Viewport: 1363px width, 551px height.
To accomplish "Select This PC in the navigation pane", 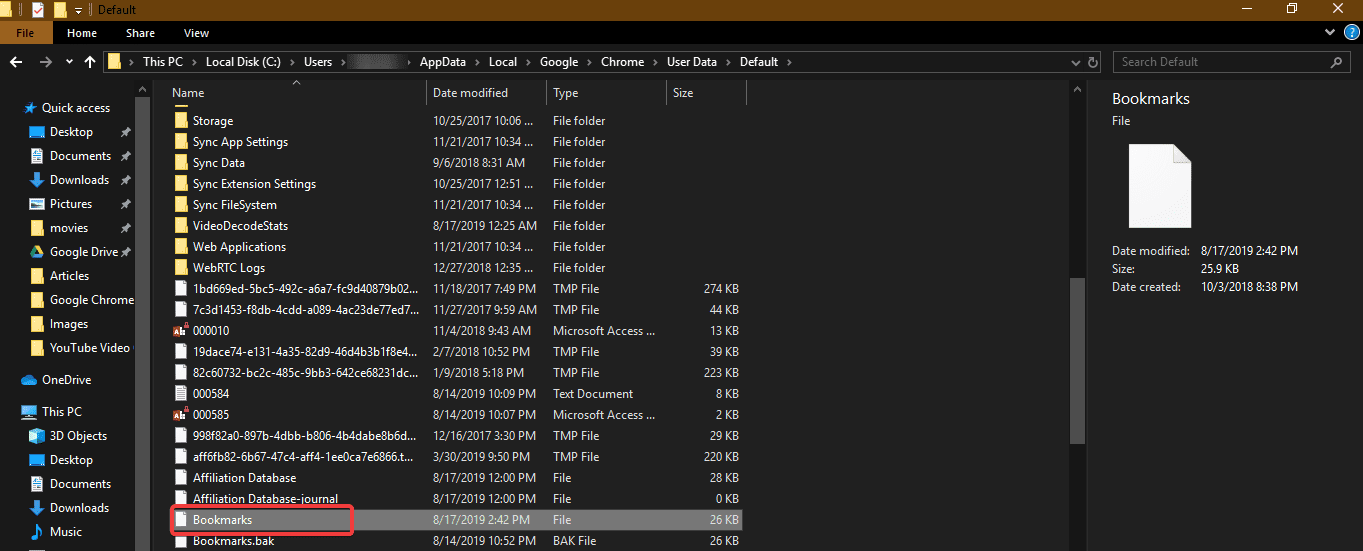I will click(x=62, y=412).
